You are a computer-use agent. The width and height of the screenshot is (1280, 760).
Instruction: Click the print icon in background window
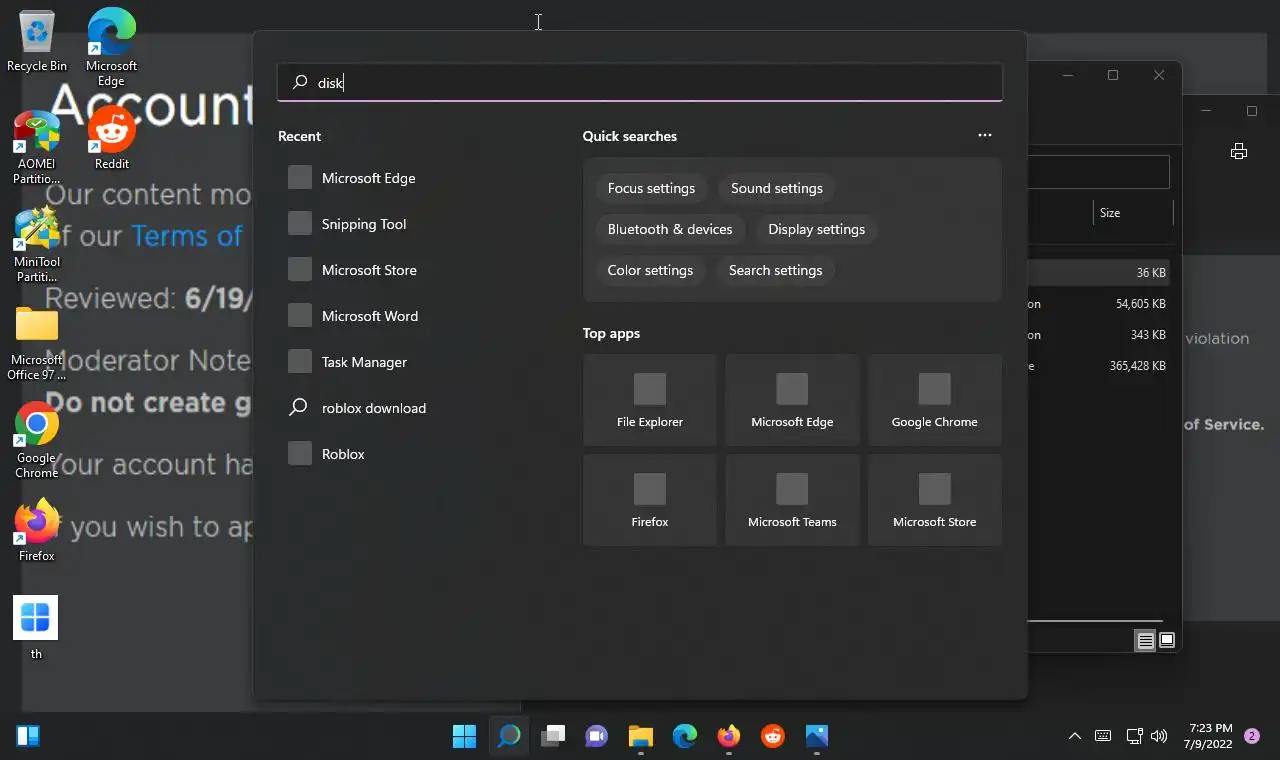pos(1239,152)
